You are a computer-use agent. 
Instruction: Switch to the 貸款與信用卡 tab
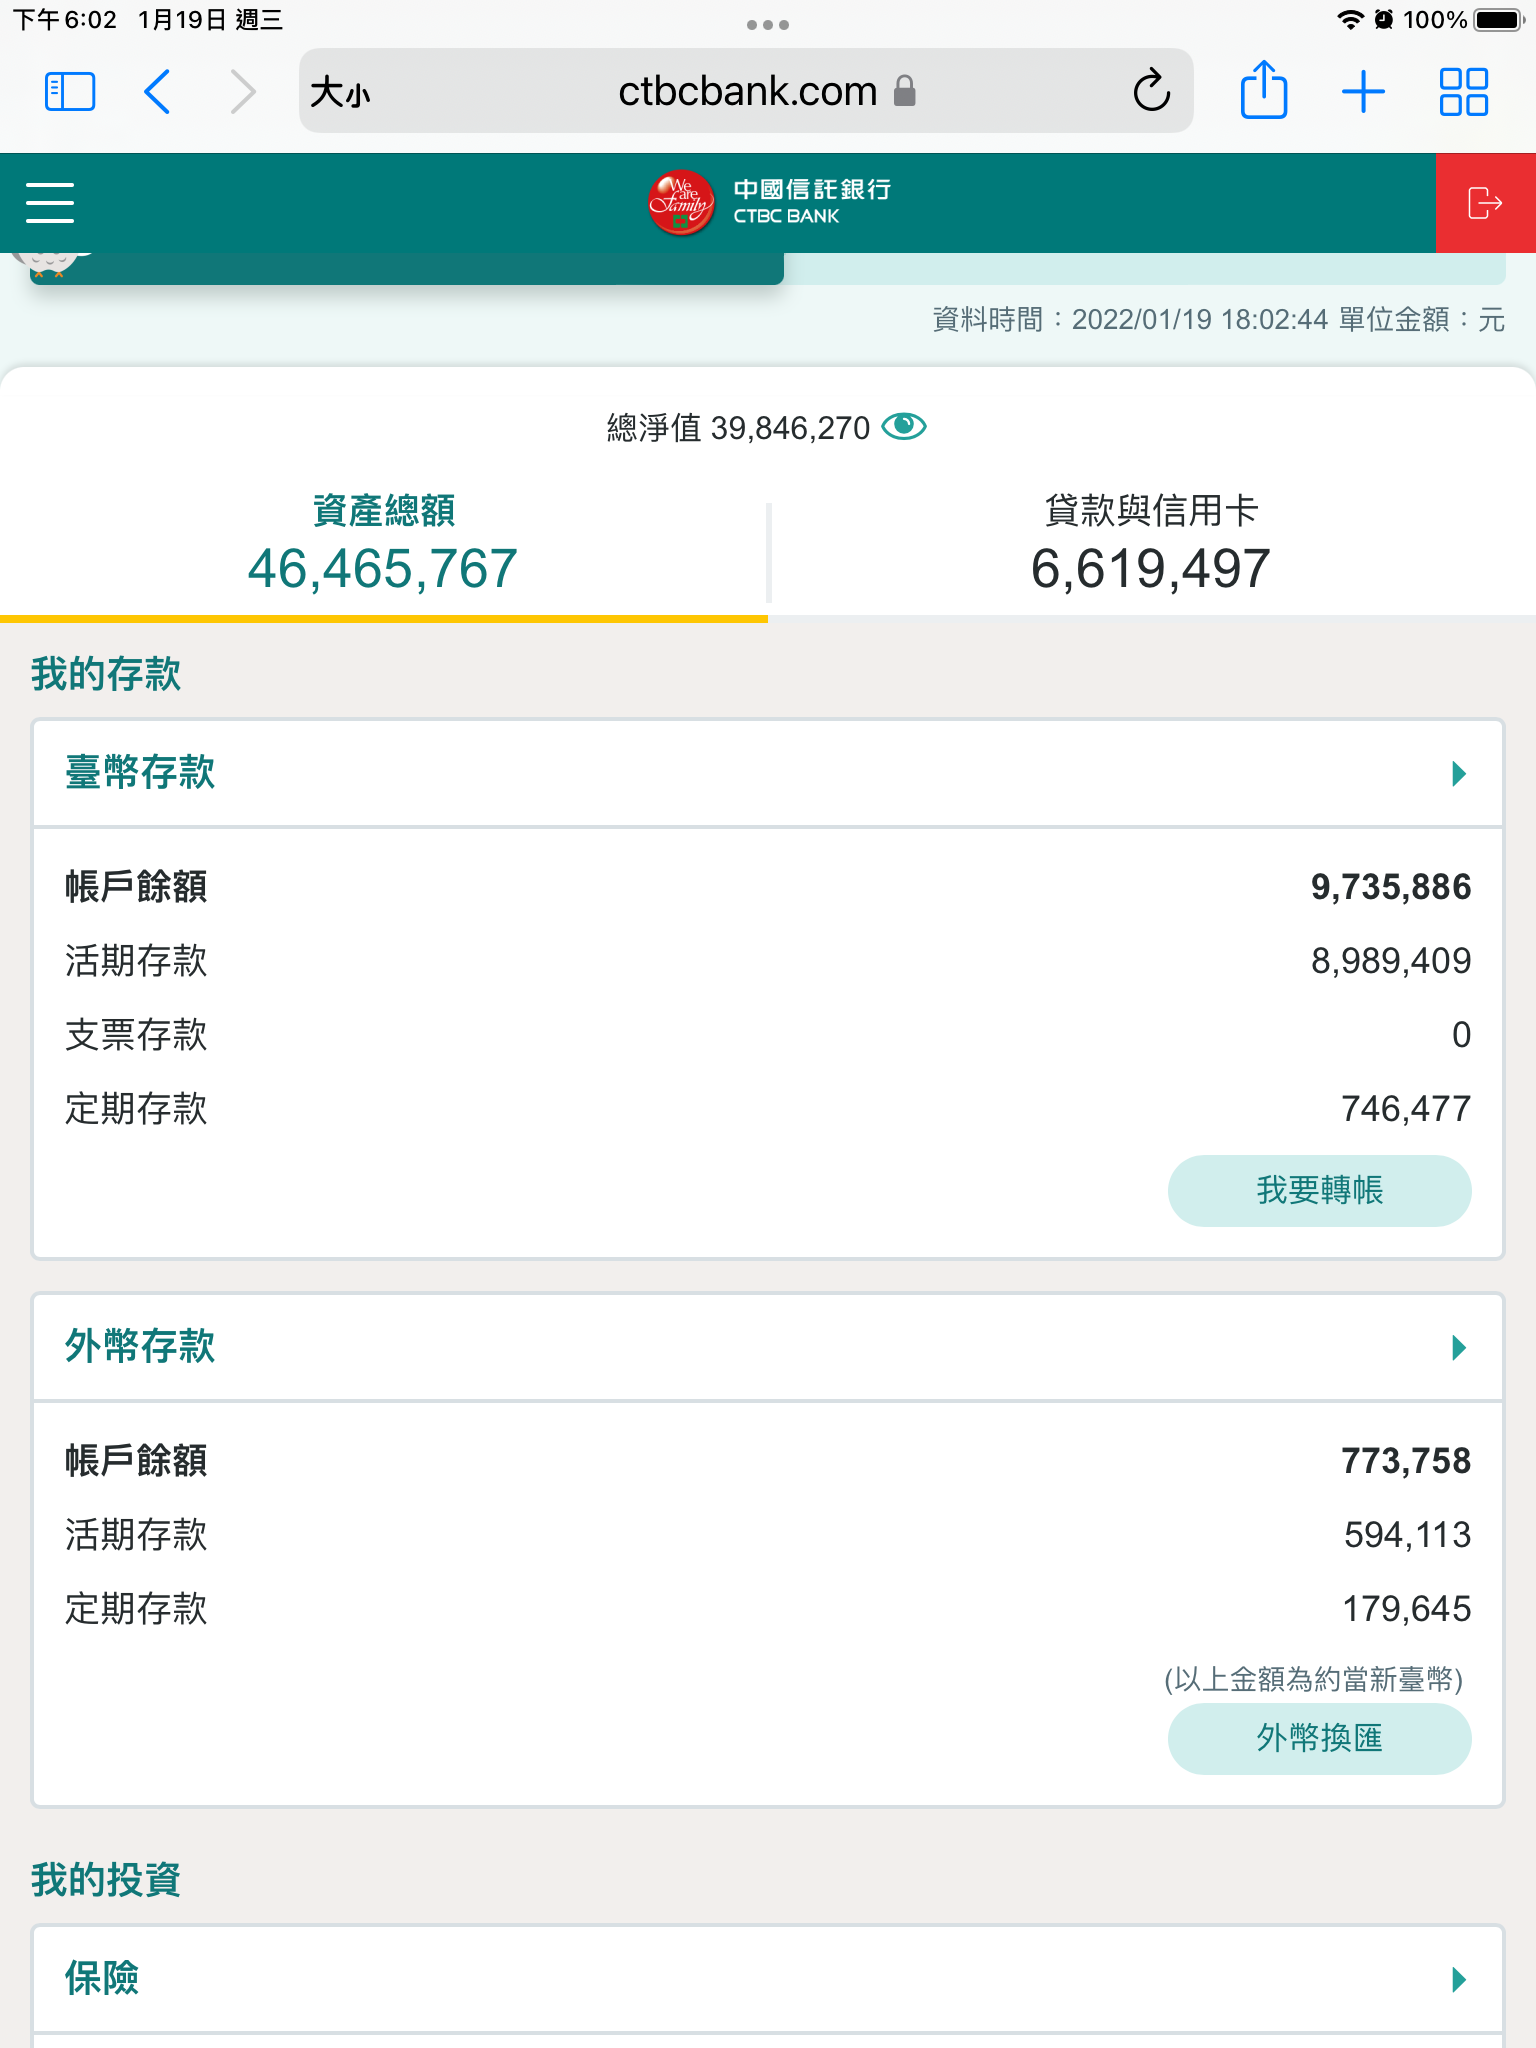pyautogui.click(x=1151, y=545)
